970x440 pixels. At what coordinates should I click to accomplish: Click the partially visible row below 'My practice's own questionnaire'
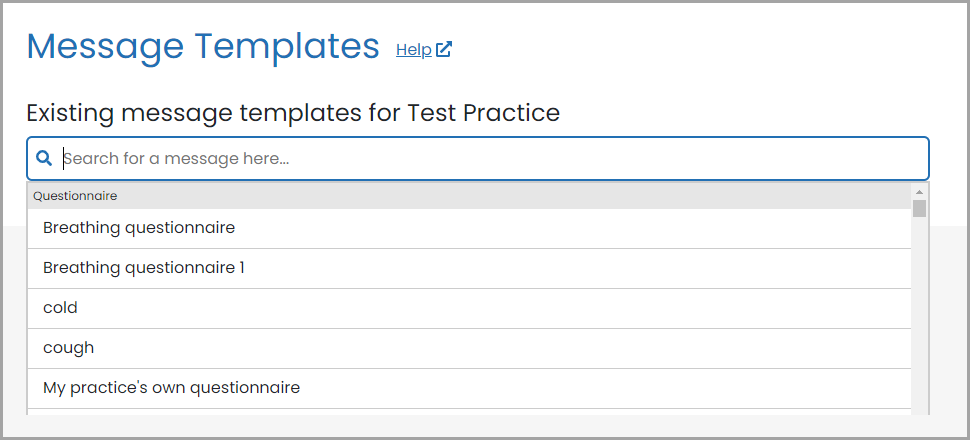(469, 412)
